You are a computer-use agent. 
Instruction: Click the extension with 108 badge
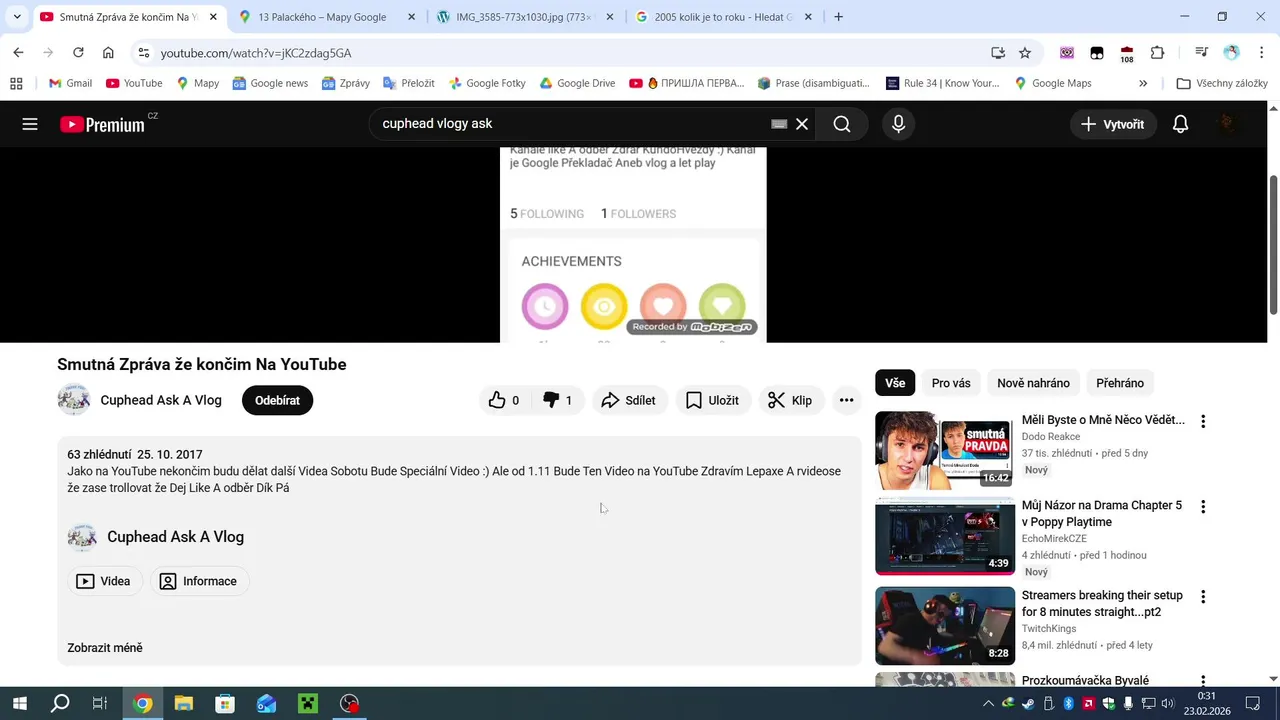(x=1127, y=54)
